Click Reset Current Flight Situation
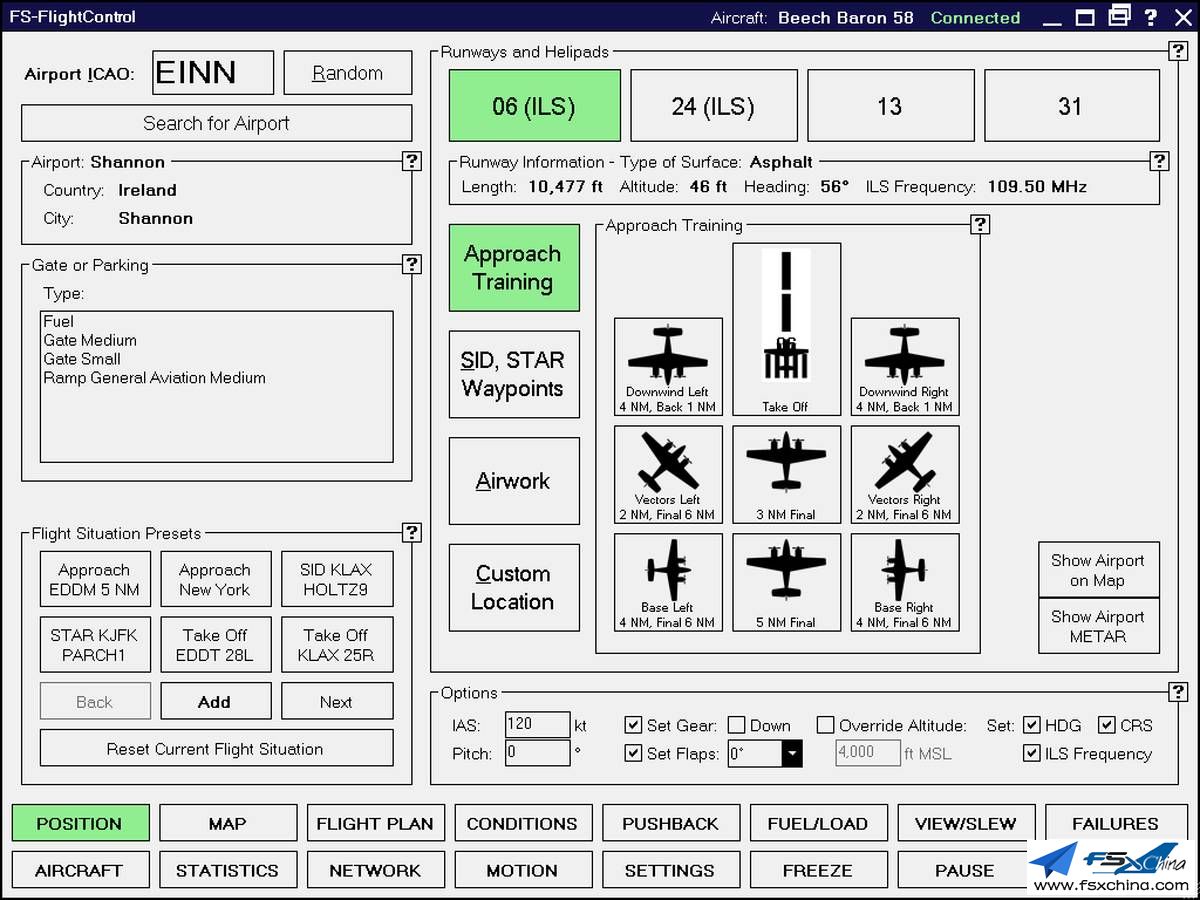This screenshot has width=1200, height=900. (216, 748)
